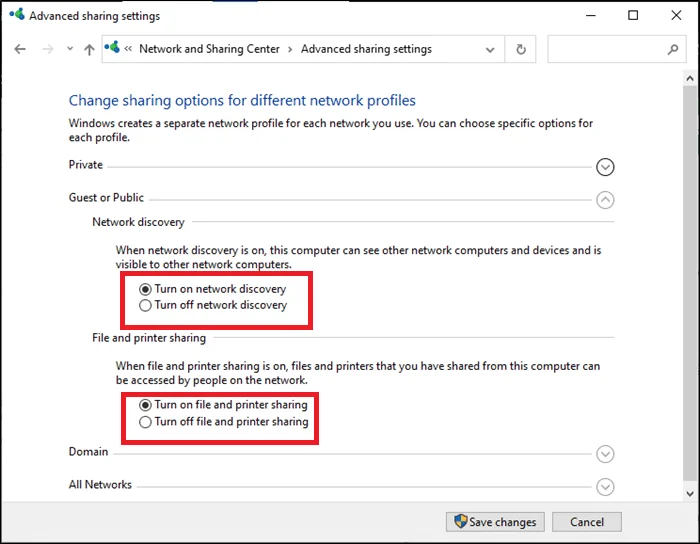This screenshot has height=544, width=700.
Task: Click the breadcrumb separator arrow after Network and Sharing Center
Action: (x=290, y=49)
